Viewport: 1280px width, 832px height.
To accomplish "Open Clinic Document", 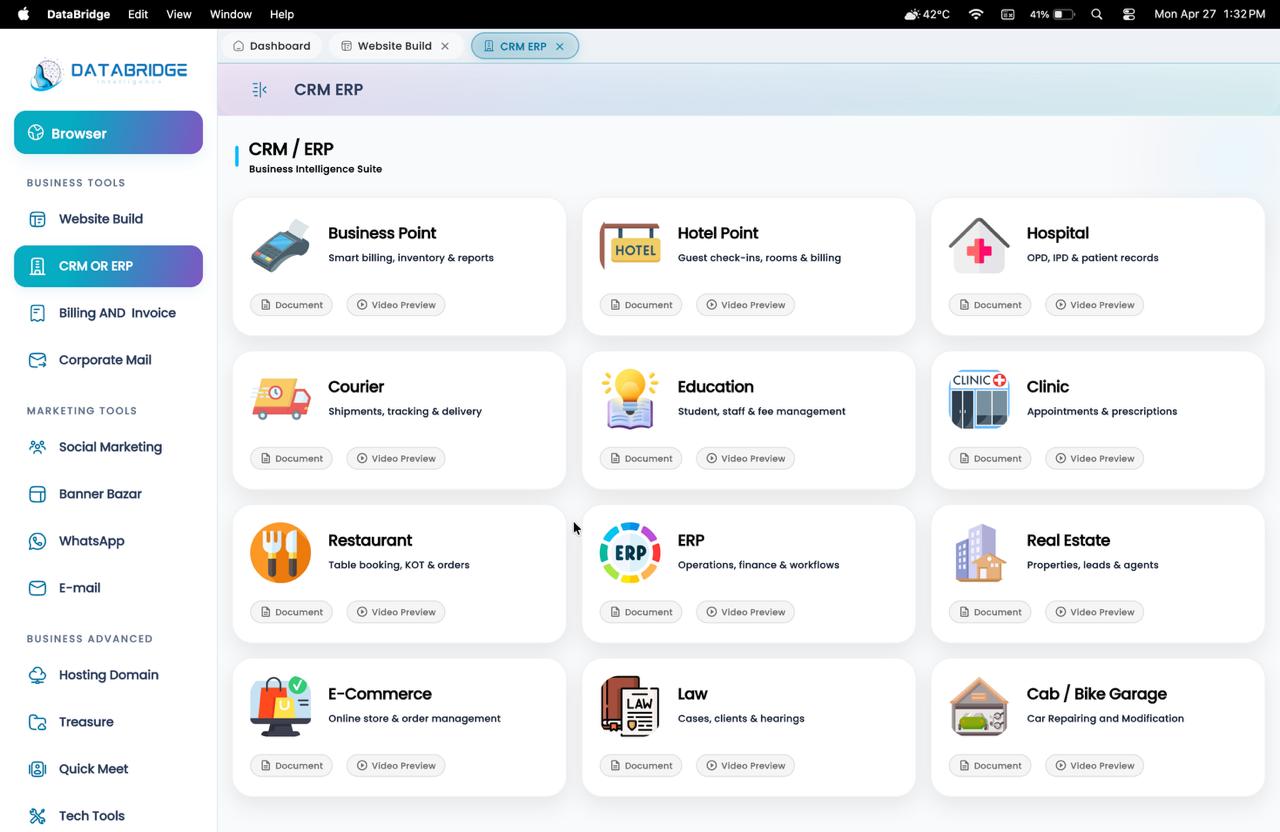I will tap(990, 458).
